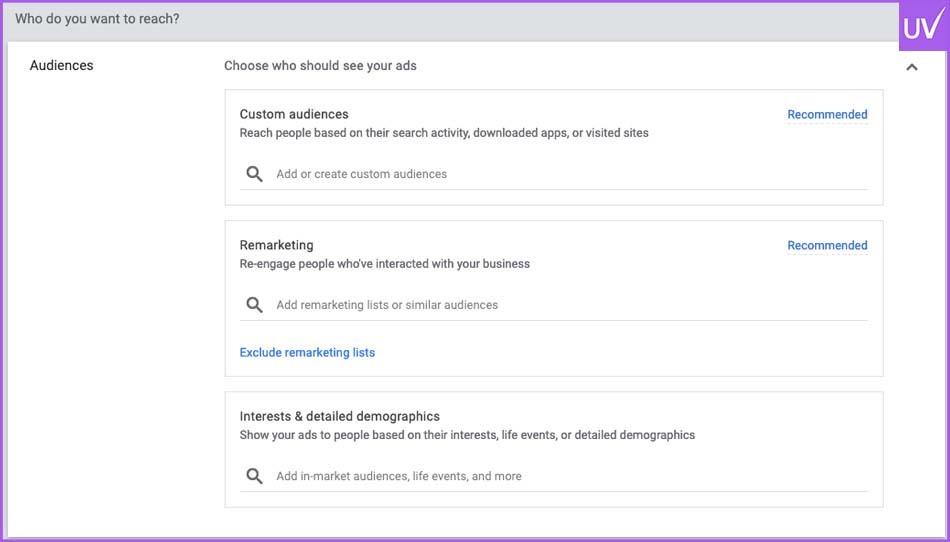Collapse the Audiences section chevron
Screen dimensions: 950x542
point(911,67)
